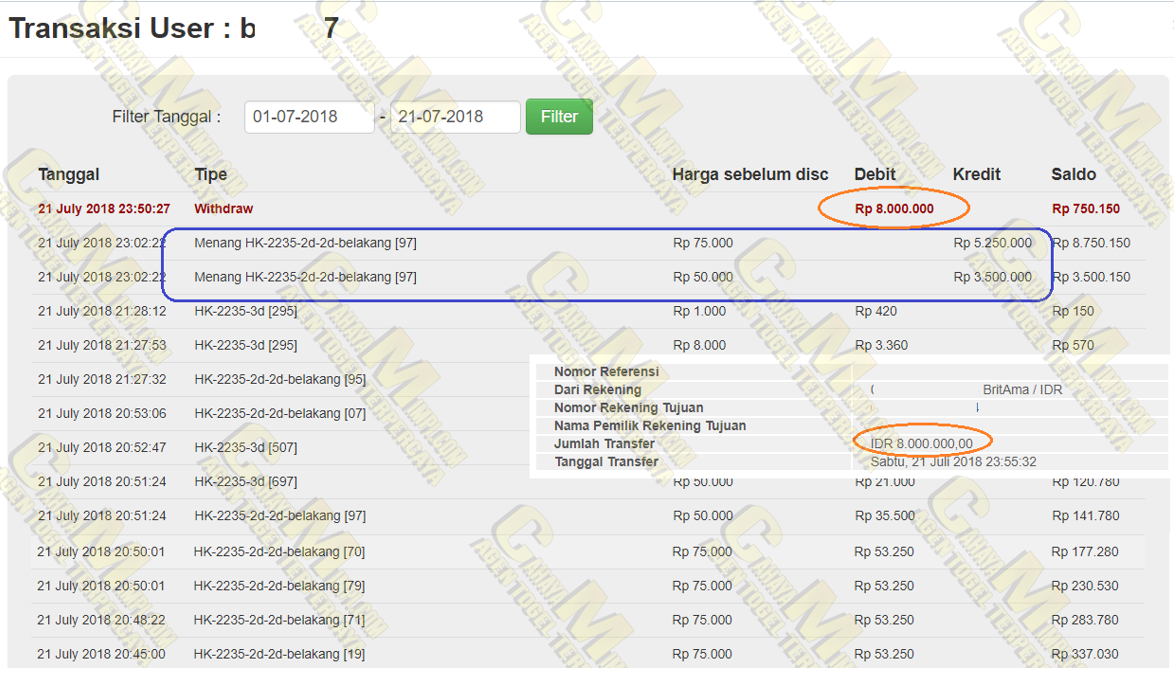This screenshot has height=674, width=1174.
Task: Click the start date field showing 01-07-2018
Action: 309,117
